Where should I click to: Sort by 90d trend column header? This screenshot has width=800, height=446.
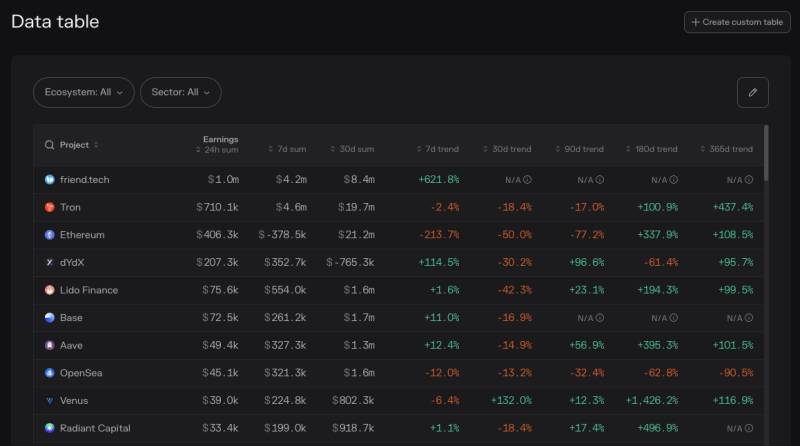(580, 149)
